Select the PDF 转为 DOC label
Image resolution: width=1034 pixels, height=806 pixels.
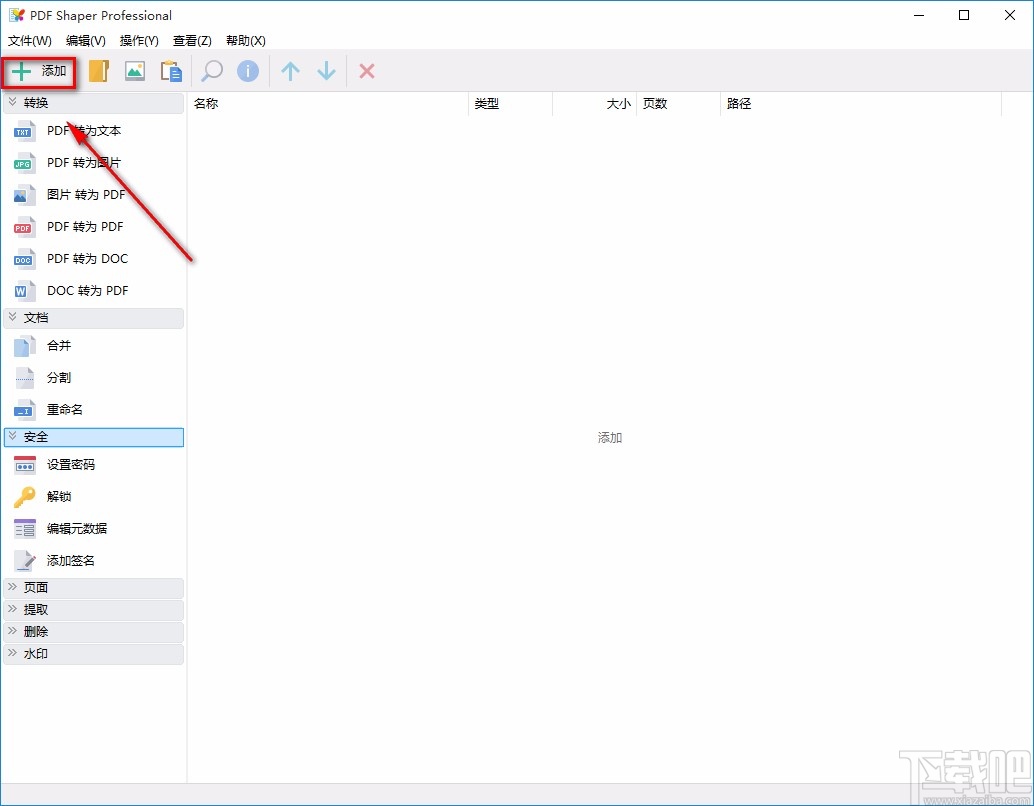click(87, 259)
